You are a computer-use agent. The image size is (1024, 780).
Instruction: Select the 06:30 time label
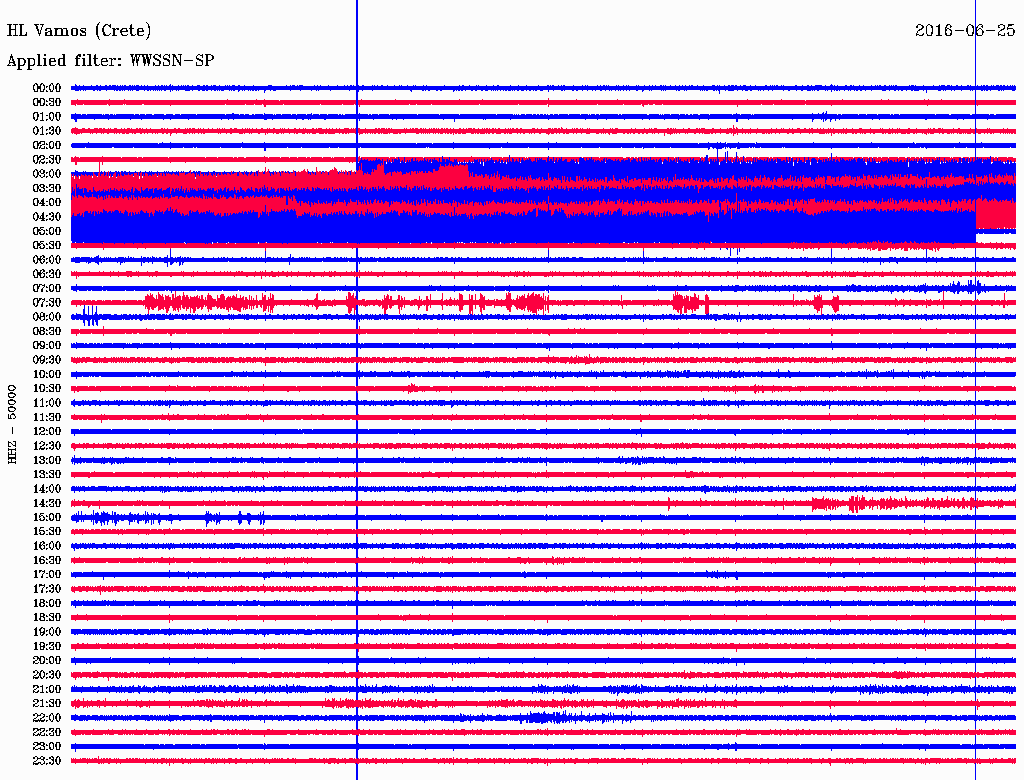click(x=47, y=274)
